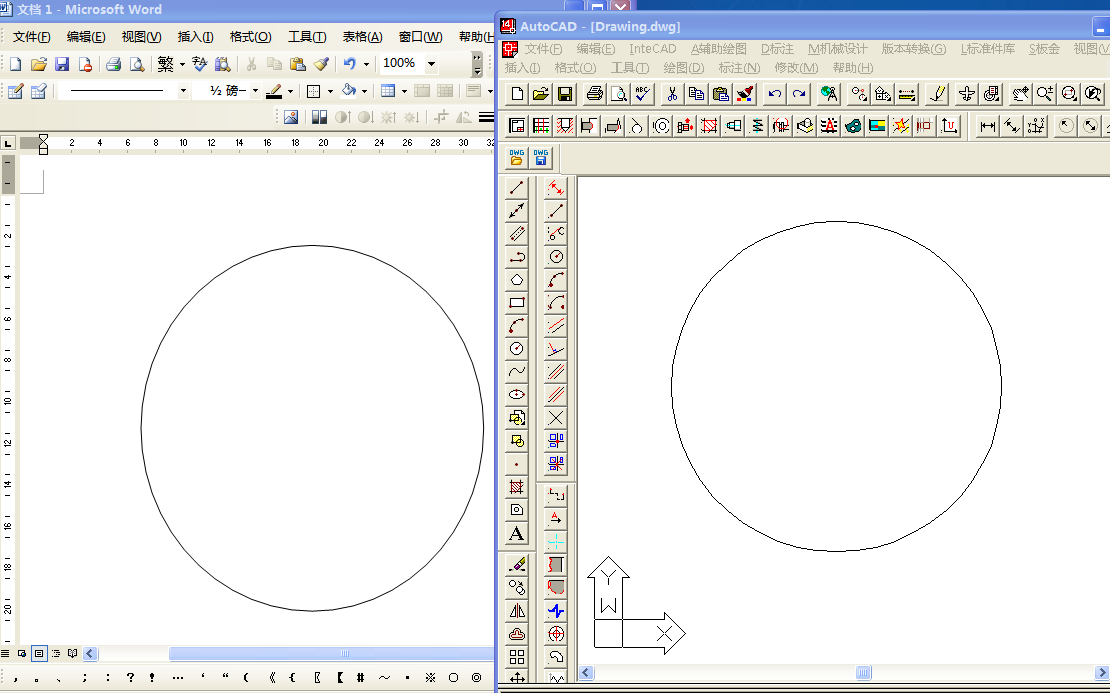Screen dimensions: 1110x693
Task: Click the tab-stop selector on Word's ruler
Action: (8, 143)
